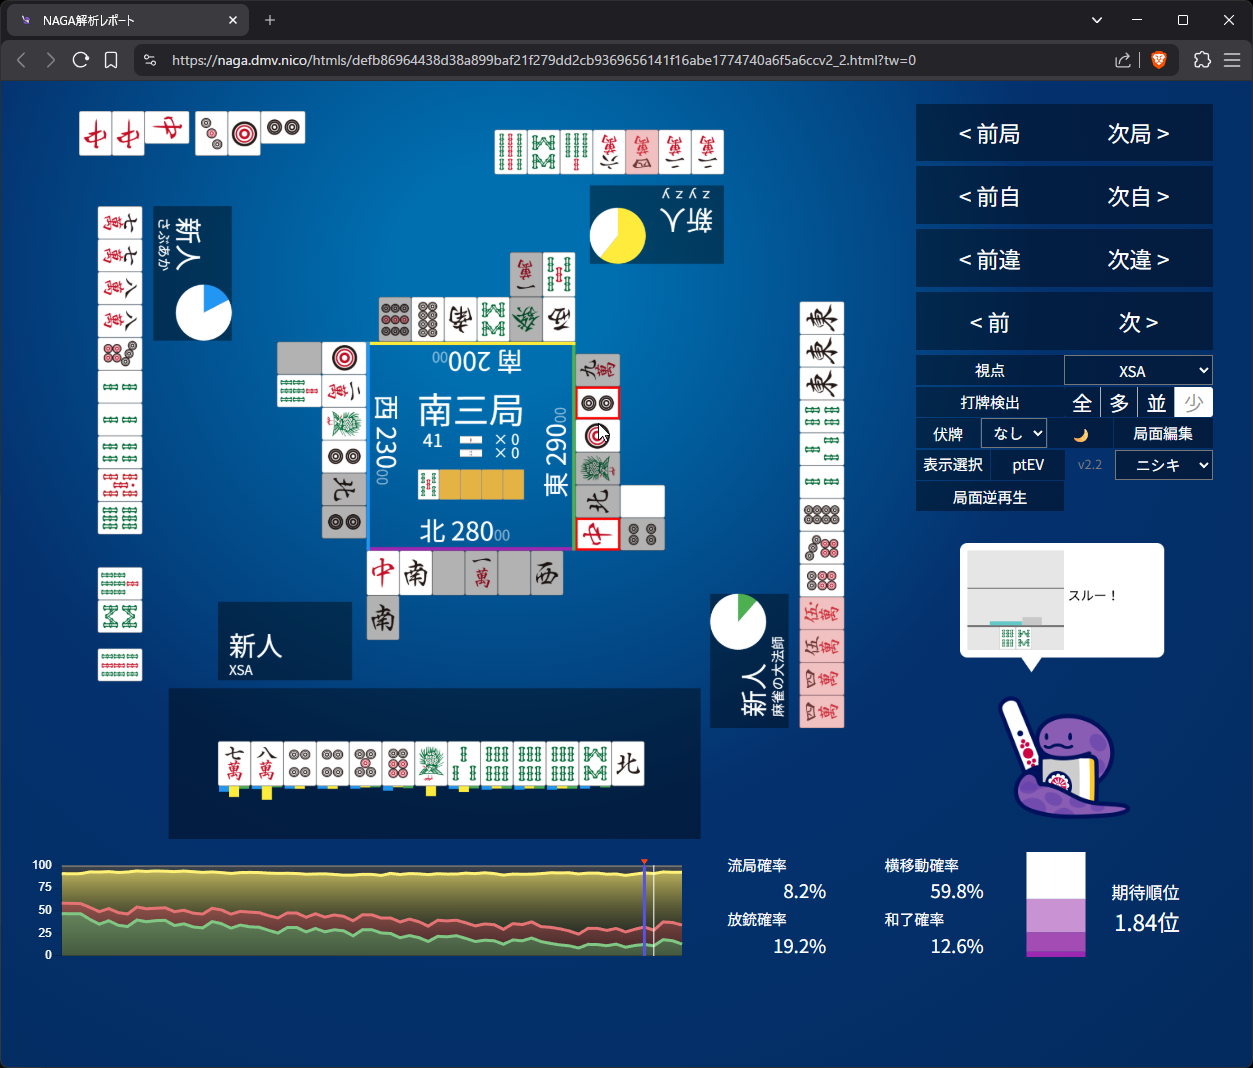Switch detection level to 並
Screen dimensions: 1253x1068
(1156, 403)
